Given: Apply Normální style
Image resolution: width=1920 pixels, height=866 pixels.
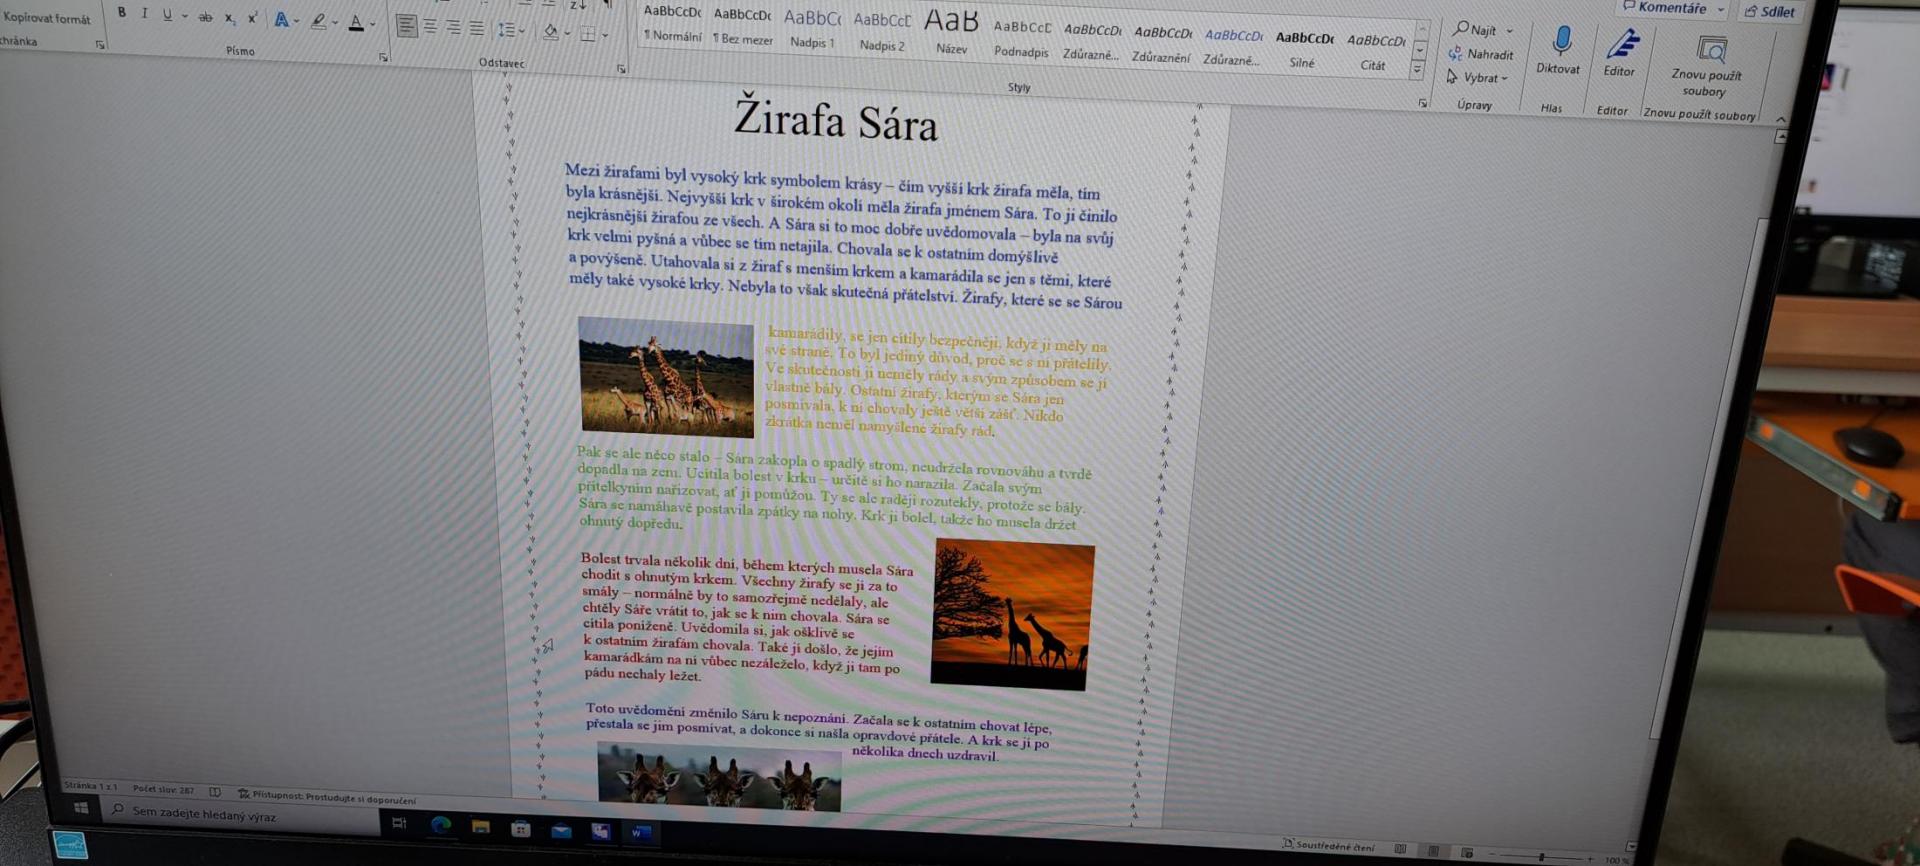Looking at the screenshot, I should click(x=672, y=23).
